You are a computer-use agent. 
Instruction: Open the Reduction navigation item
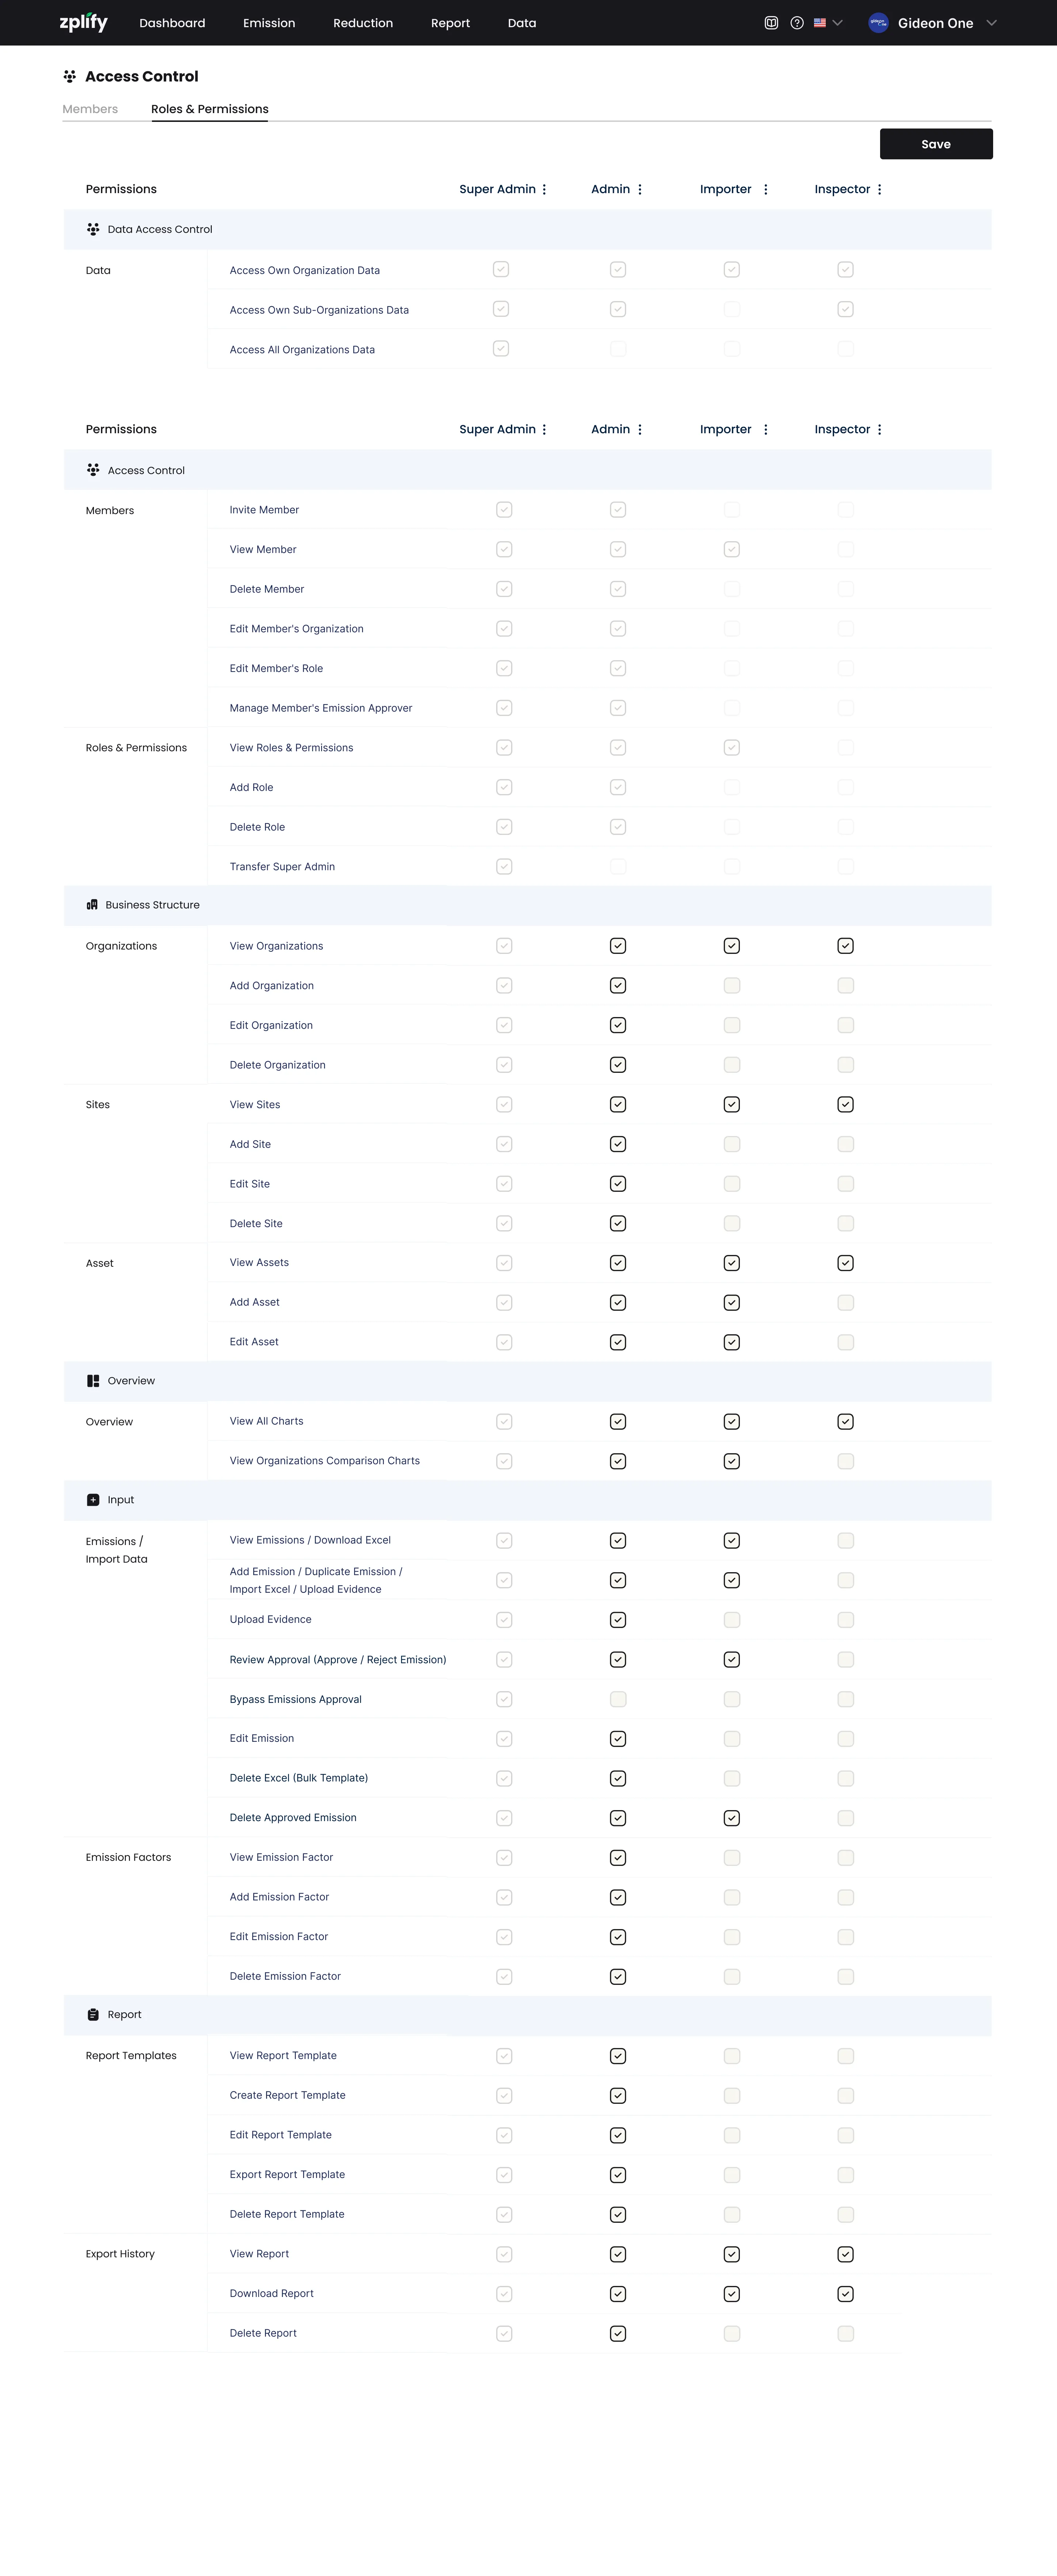[x=363, y=23]
